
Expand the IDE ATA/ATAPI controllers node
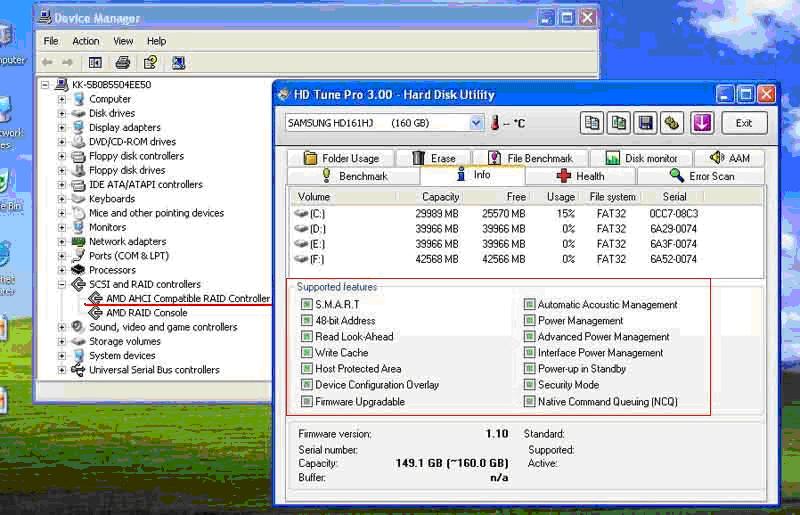[x=62, y=184]
